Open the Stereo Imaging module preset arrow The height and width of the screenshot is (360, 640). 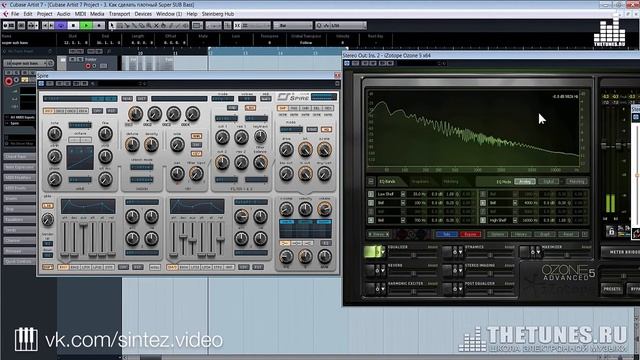460,270
